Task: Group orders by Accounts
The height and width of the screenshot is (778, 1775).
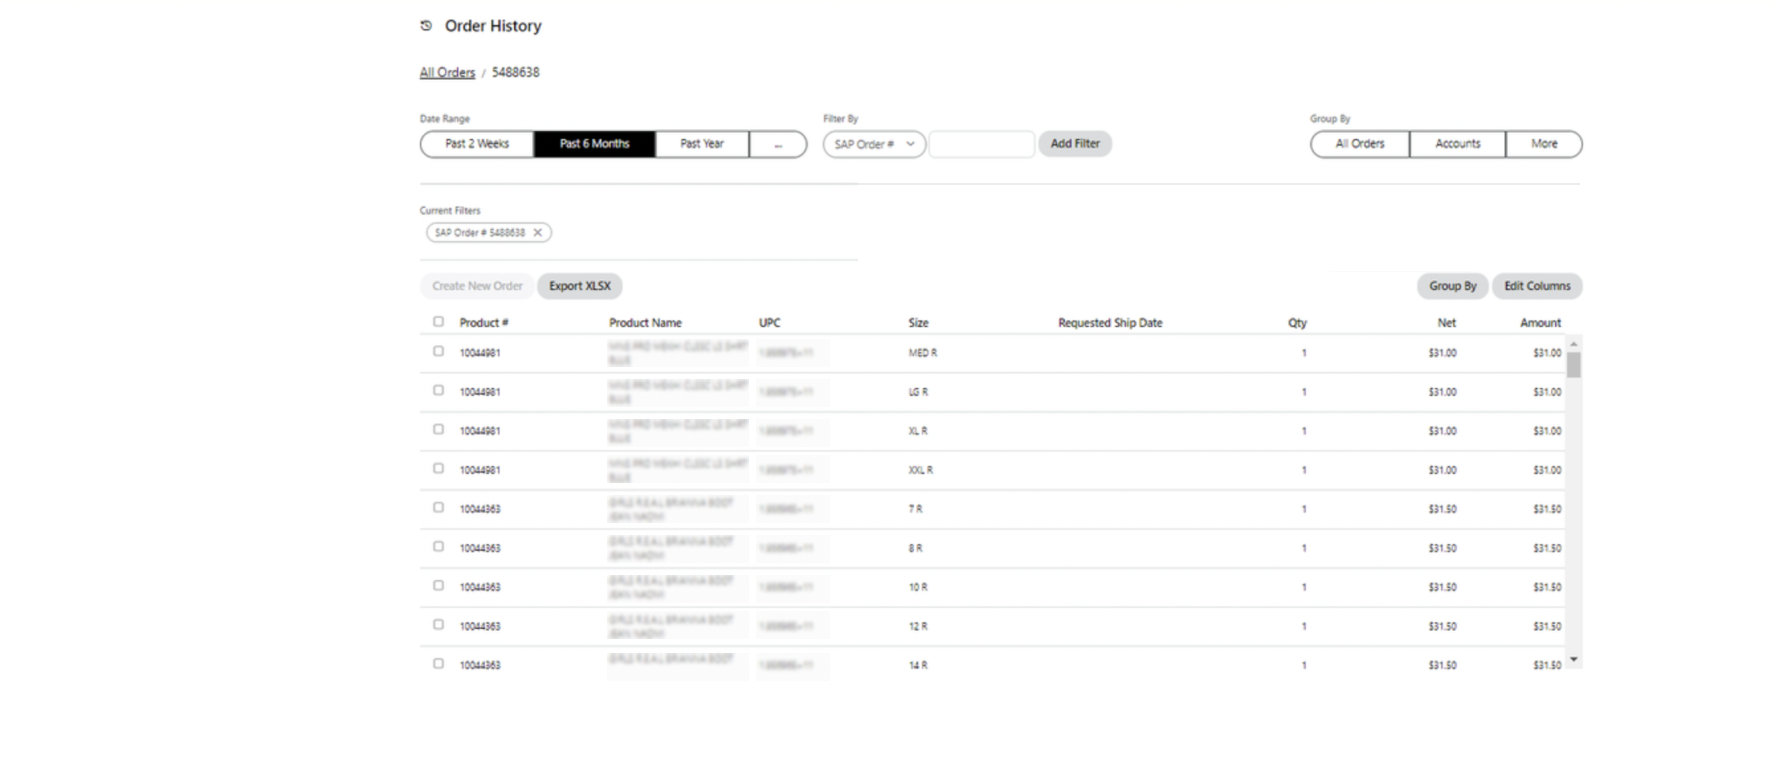Action: coord(1457,144)
